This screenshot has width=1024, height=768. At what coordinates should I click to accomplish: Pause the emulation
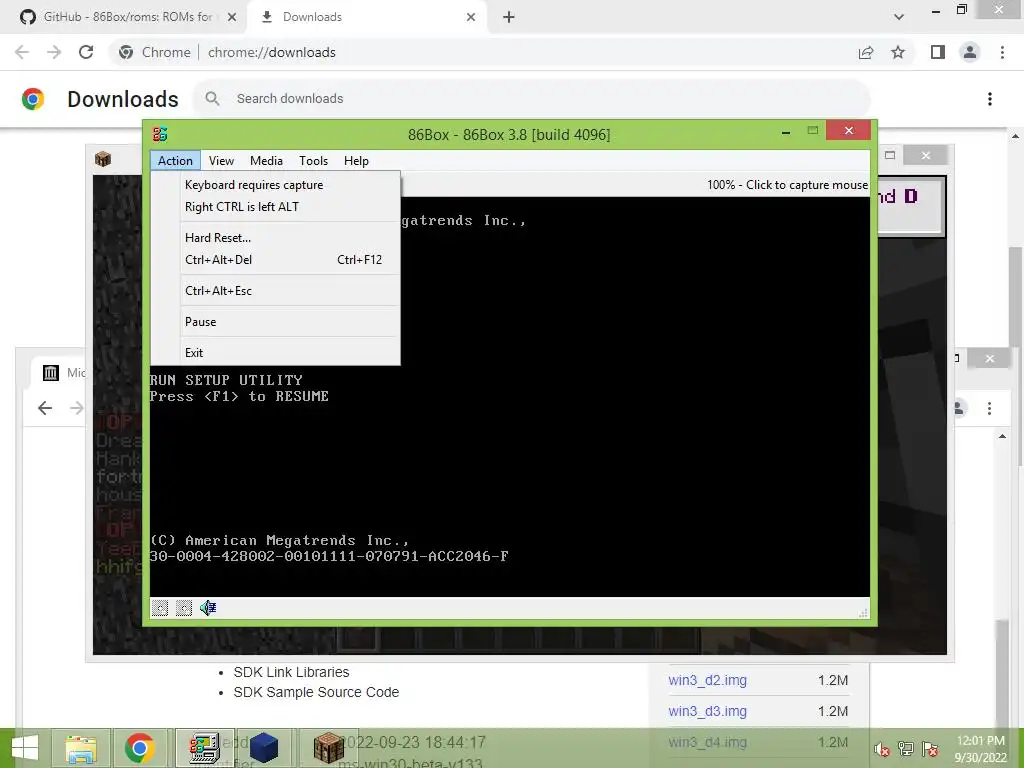275,322
